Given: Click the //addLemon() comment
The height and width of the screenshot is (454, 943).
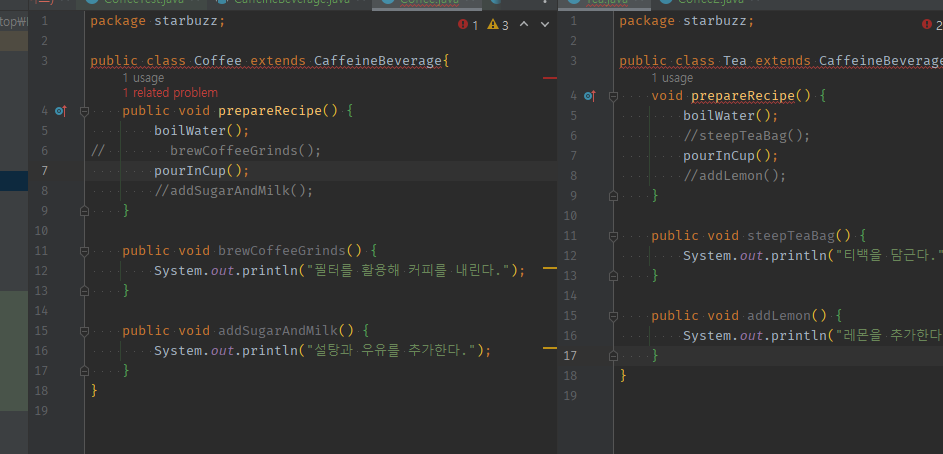Looking at the screenshot, I should pyautogui.click(x=735, y=176).
